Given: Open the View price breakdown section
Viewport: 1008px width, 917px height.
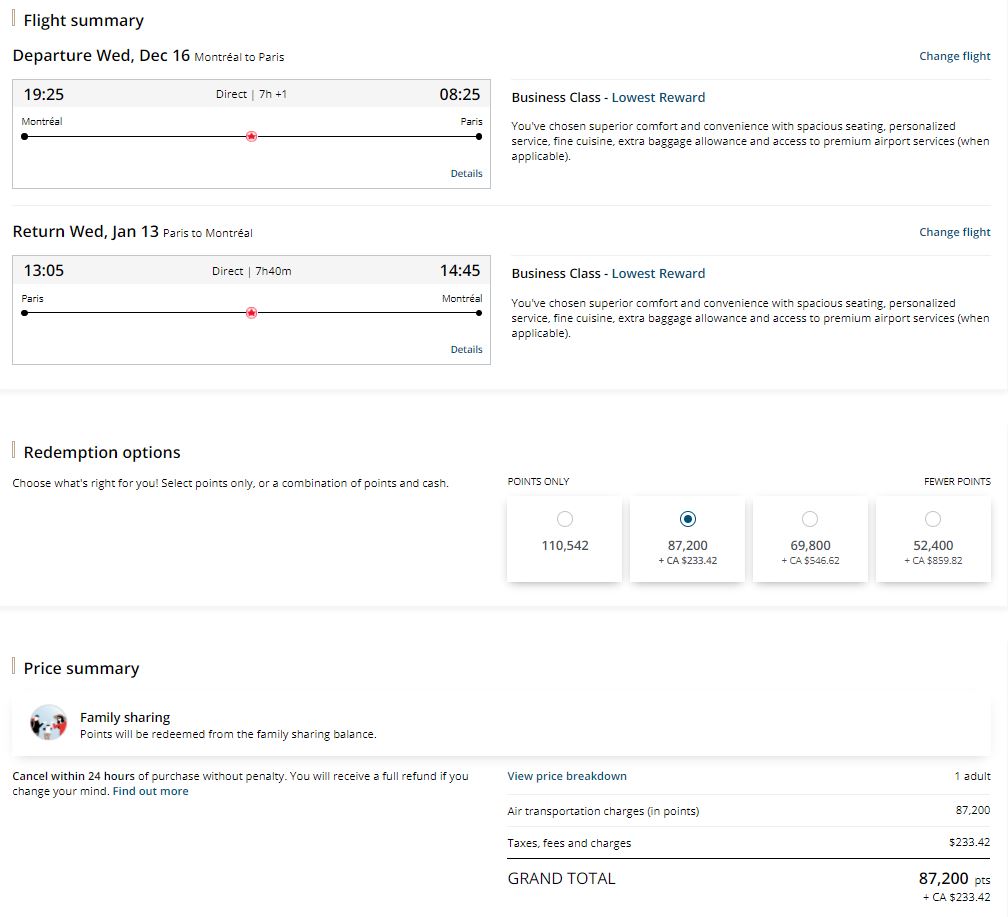Looking at the screenshot, I should [x=567, y=776].
